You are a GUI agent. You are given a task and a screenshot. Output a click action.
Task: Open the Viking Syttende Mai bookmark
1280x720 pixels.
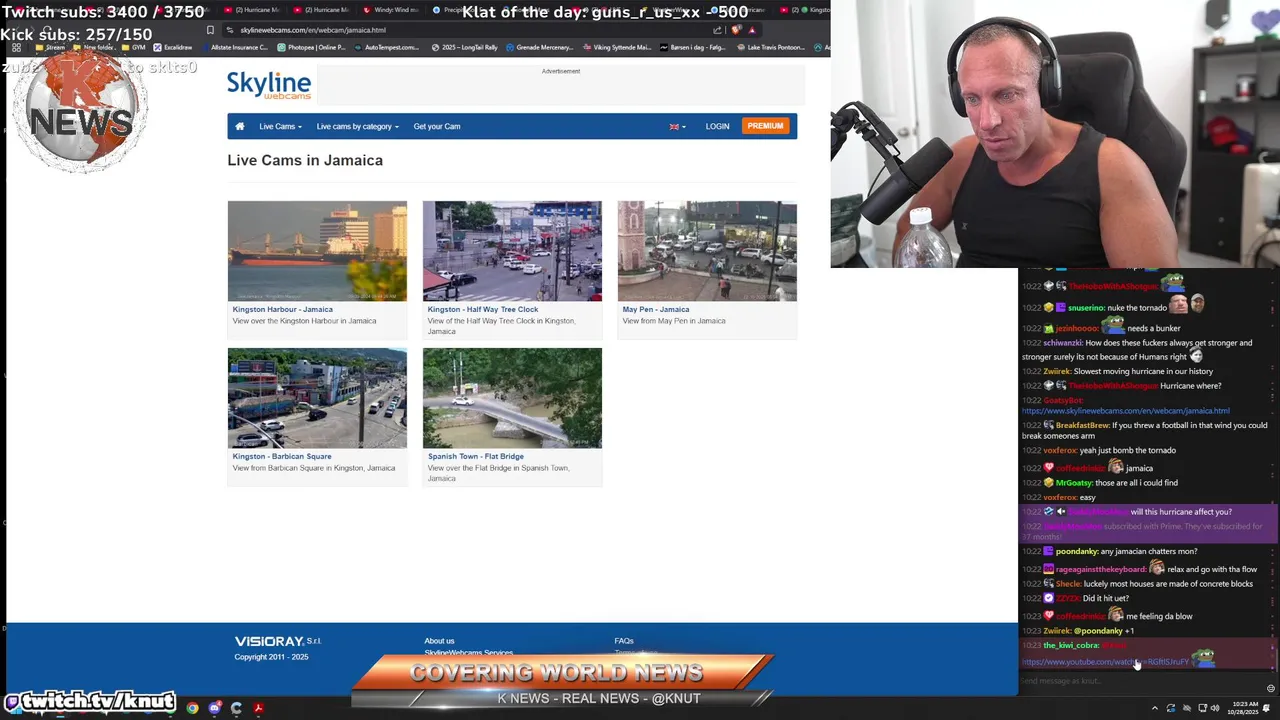pyautogui.click(x=615, y=47)
